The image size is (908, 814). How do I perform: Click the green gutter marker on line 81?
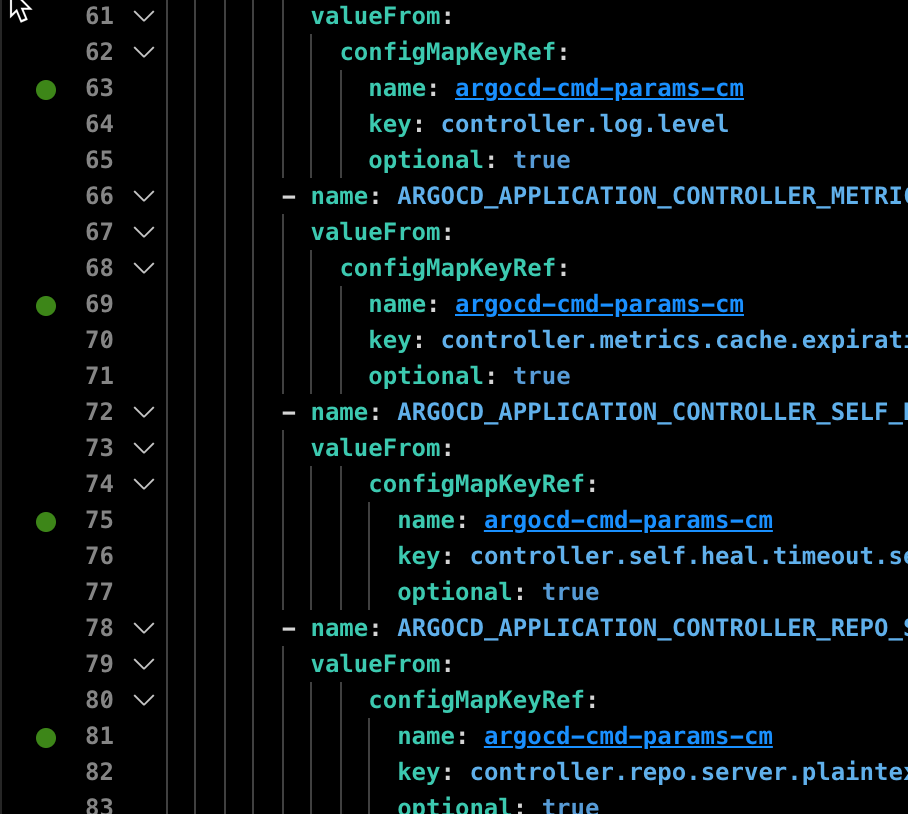tap(46, 738)
